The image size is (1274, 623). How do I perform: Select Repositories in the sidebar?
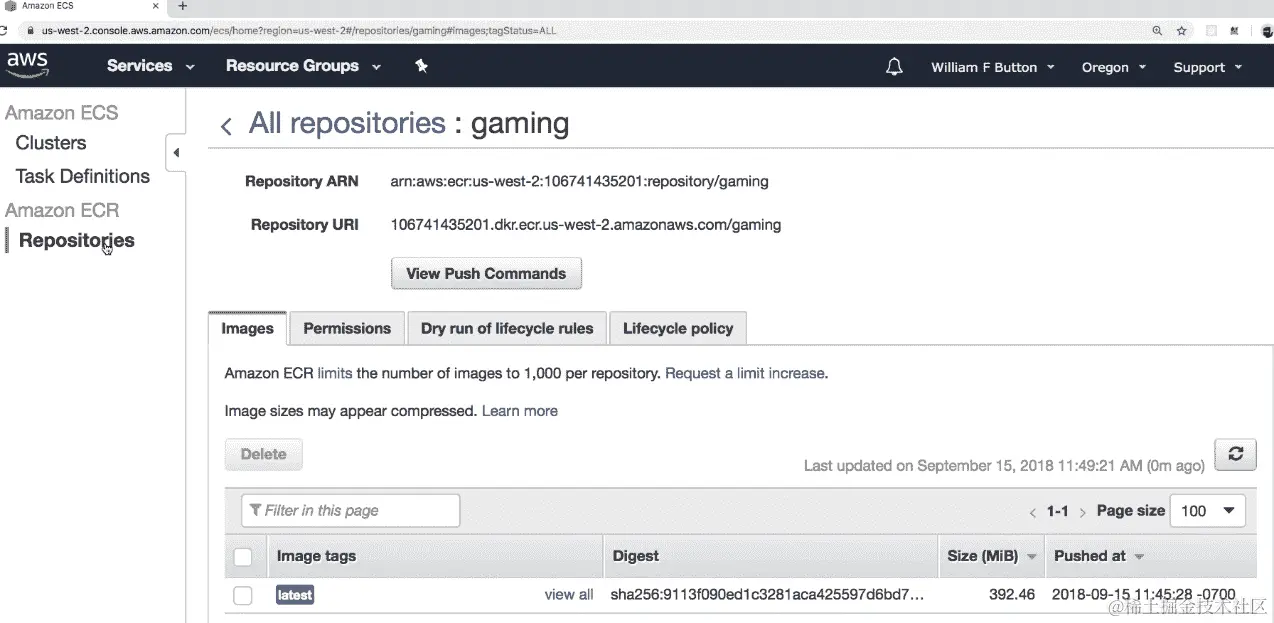77,240
